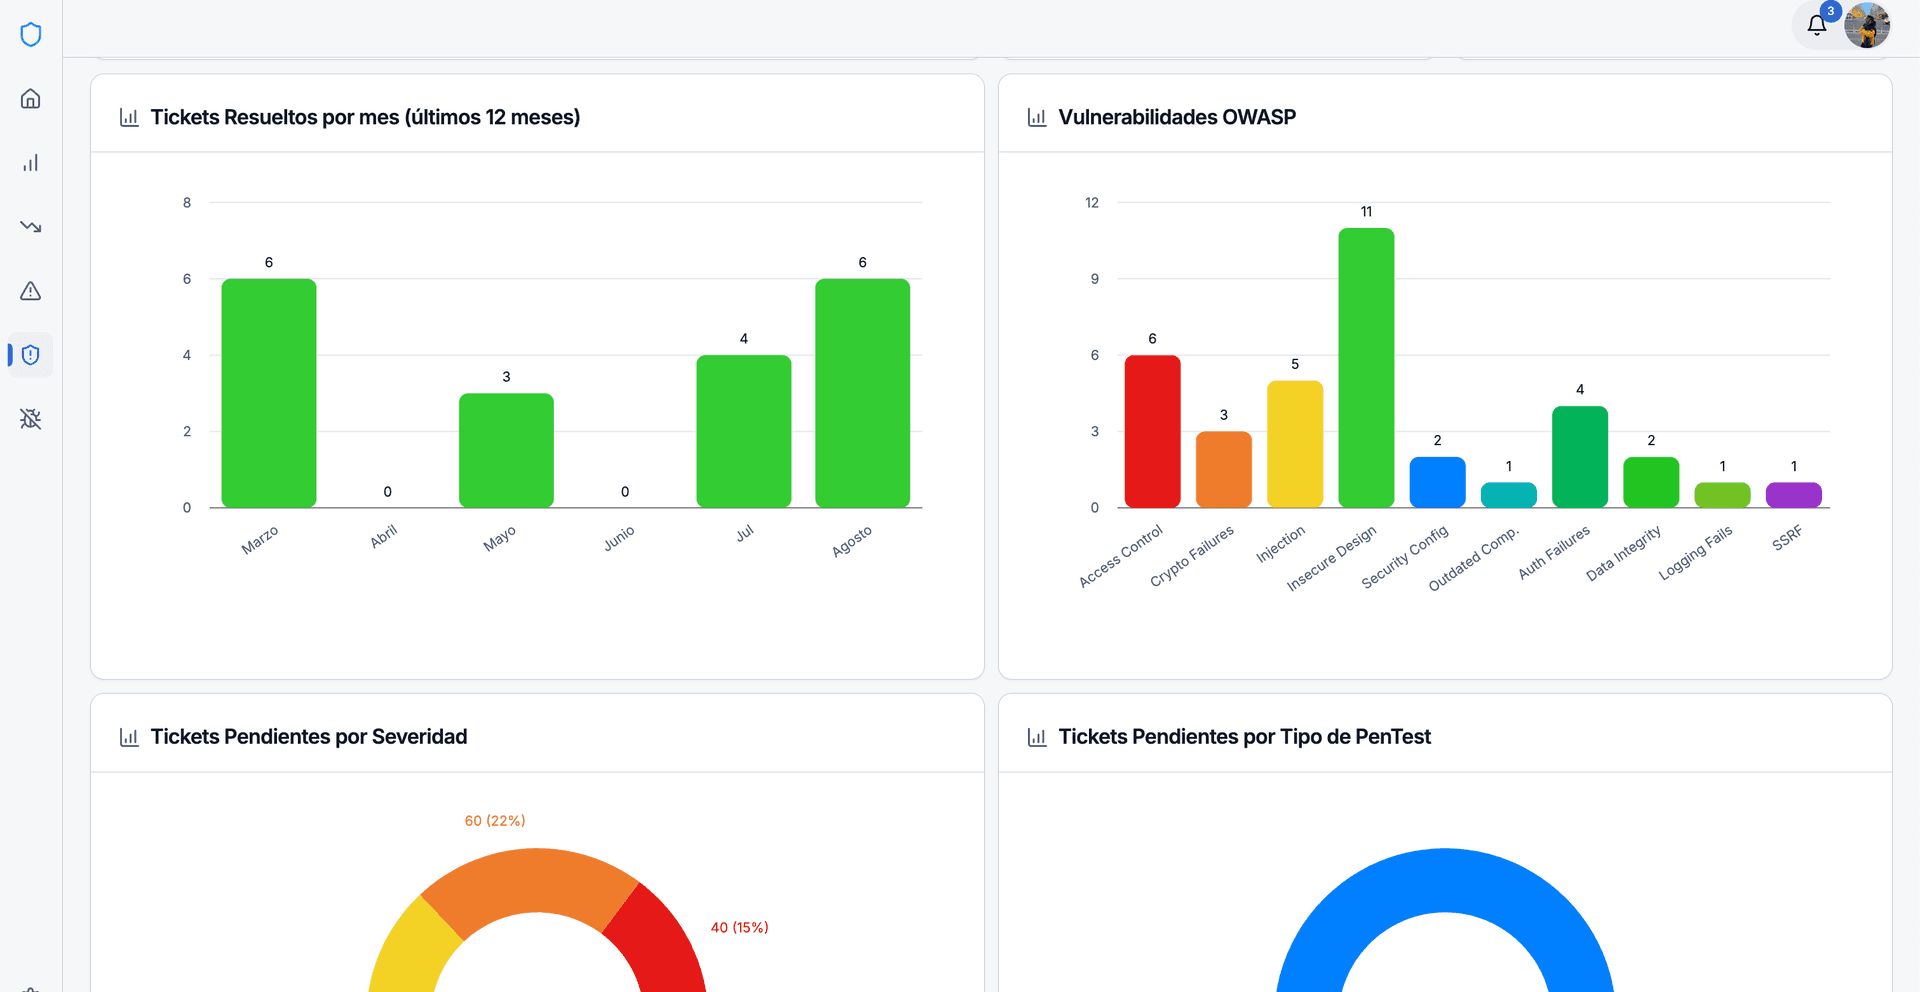Click the 'Crypto Failures' axis label
The width and height of the screenshot is (1920, 992).
[1192, 556]
